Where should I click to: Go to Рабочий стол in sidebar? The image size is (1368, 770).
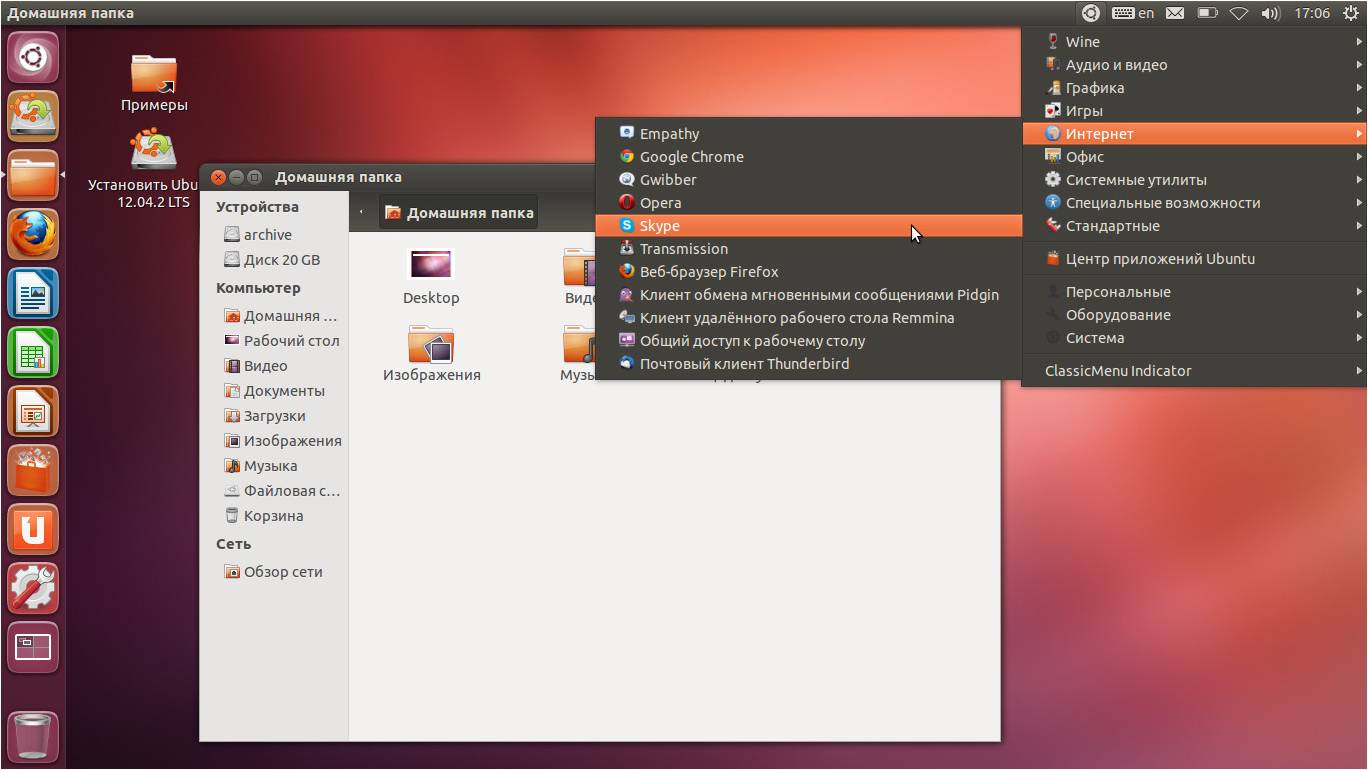pos(274,341)
